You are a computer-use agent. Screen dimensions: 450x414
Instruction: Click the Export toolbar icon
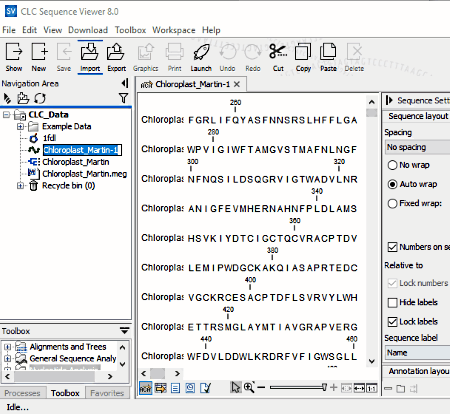pos(116,57)
